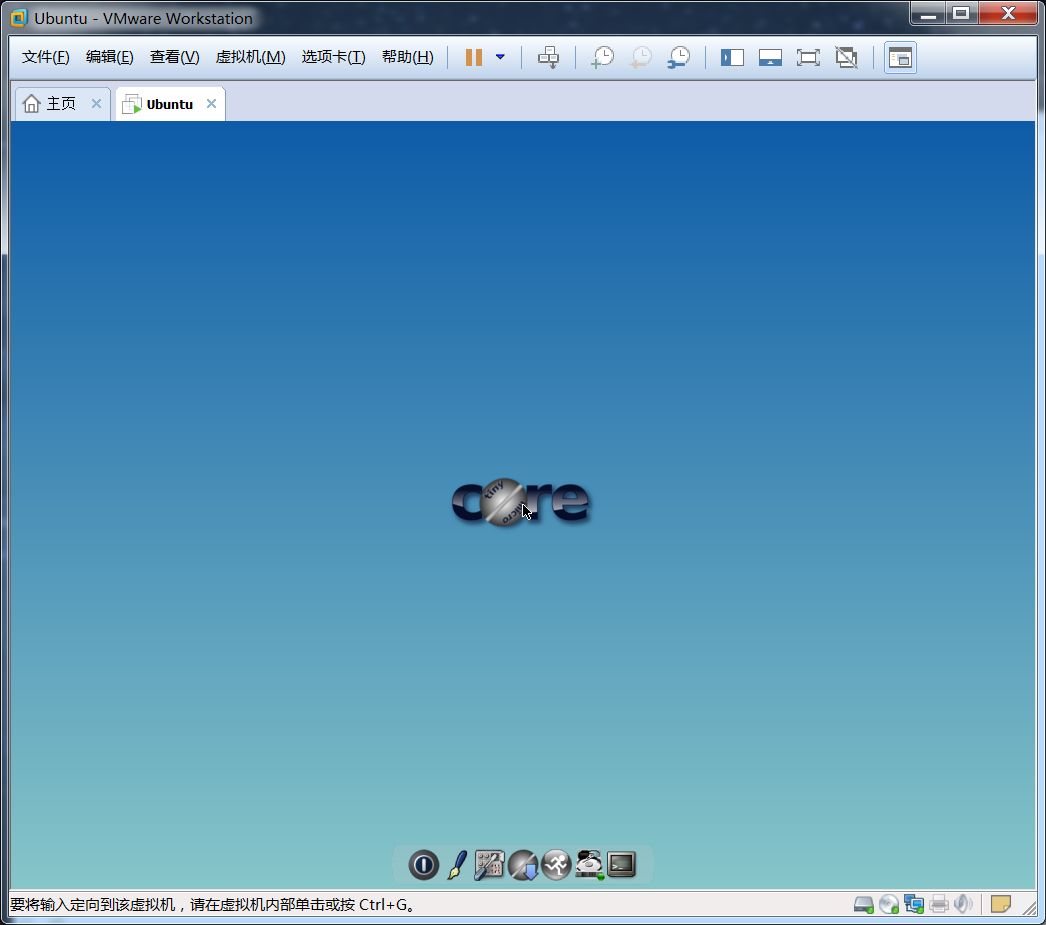1046x925 pixels.
Task: Open the 帮助(H) menu
Action: point(408,57)
